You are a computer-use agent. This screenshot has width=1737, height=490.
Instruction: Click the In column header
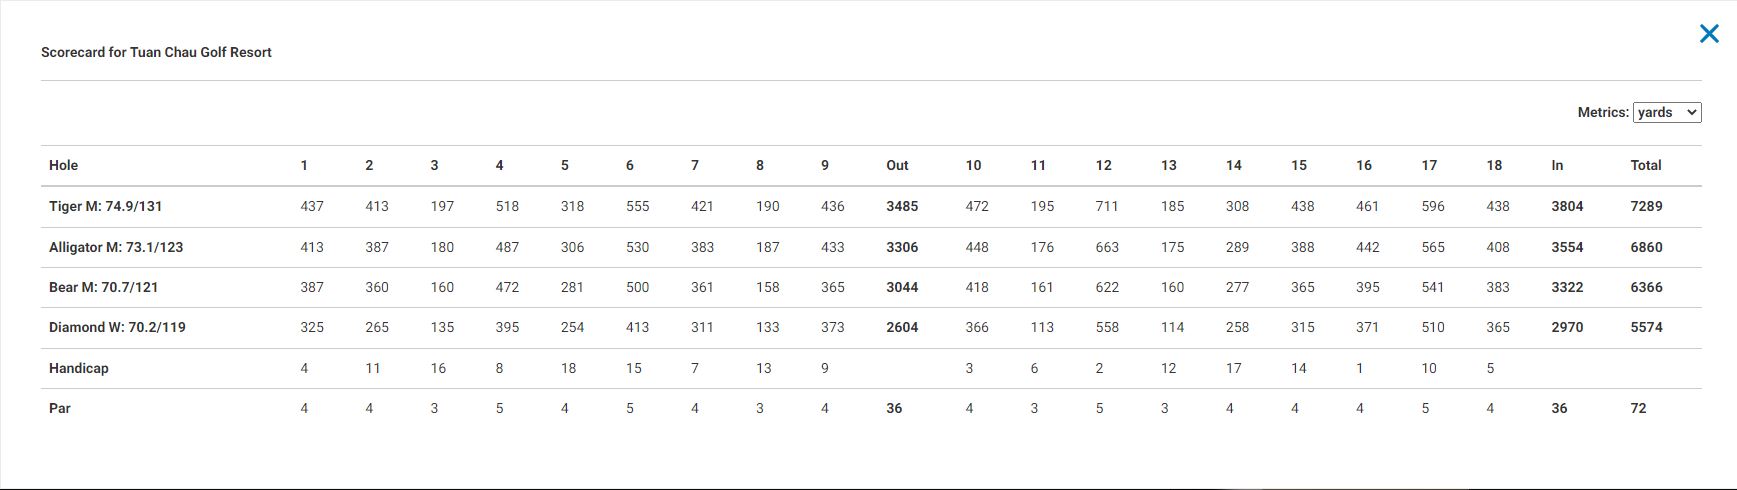click(1557, 165)
